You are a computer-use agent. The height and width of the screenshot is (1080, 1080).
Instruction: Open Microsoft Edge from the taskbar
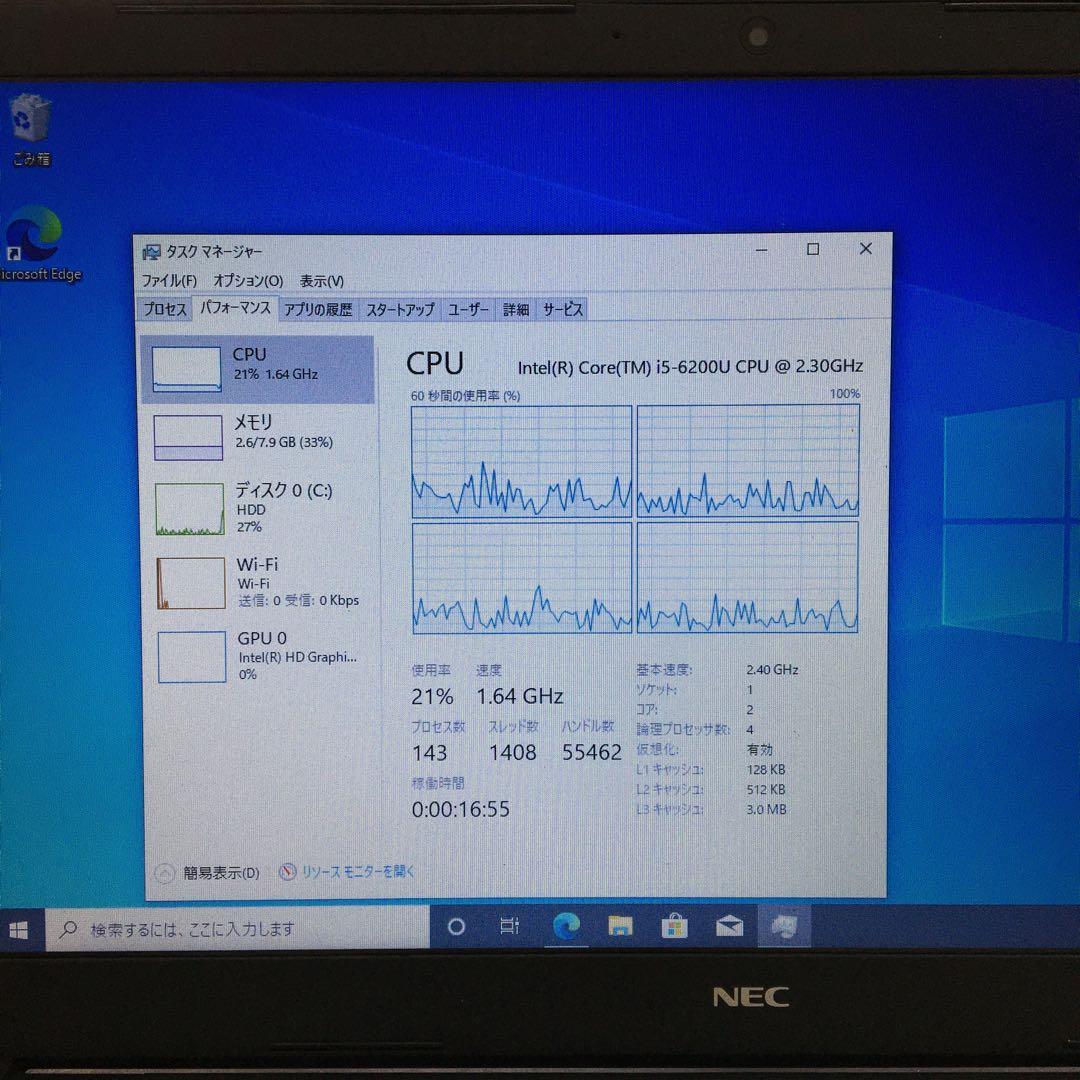[x=566, y=927]
